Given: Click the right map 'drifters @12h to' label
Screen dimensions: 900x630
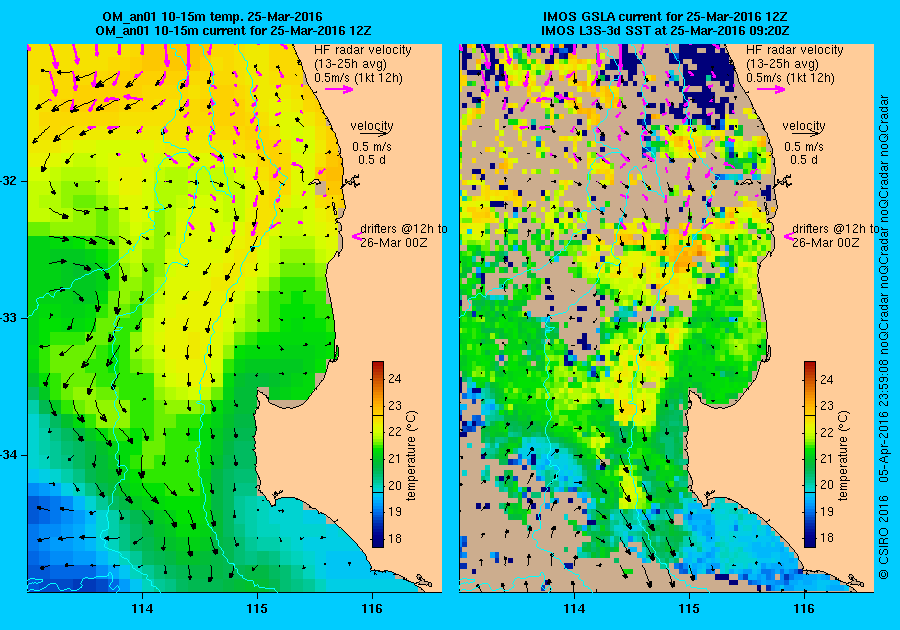Looking at the screenshot, I should (x=836, y=229).
